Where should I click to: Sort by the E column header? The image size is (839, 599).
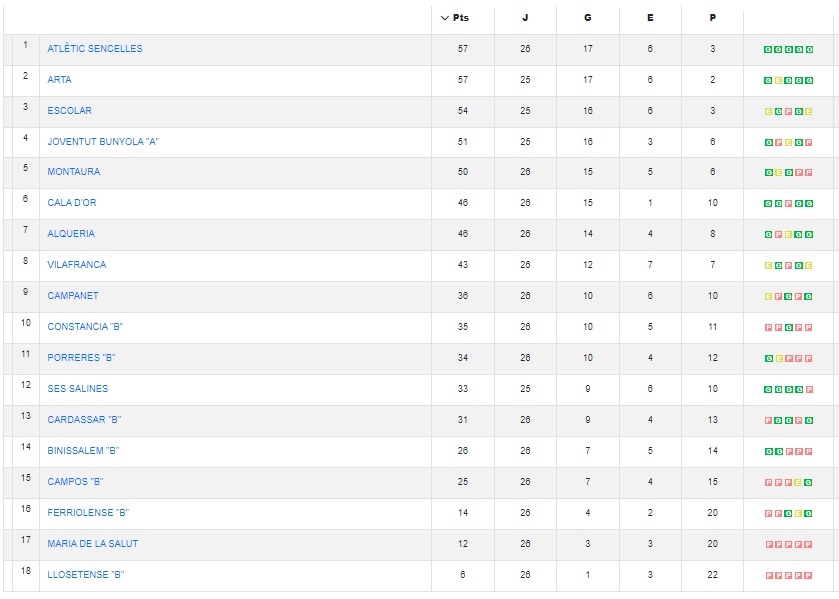[650, 18]
